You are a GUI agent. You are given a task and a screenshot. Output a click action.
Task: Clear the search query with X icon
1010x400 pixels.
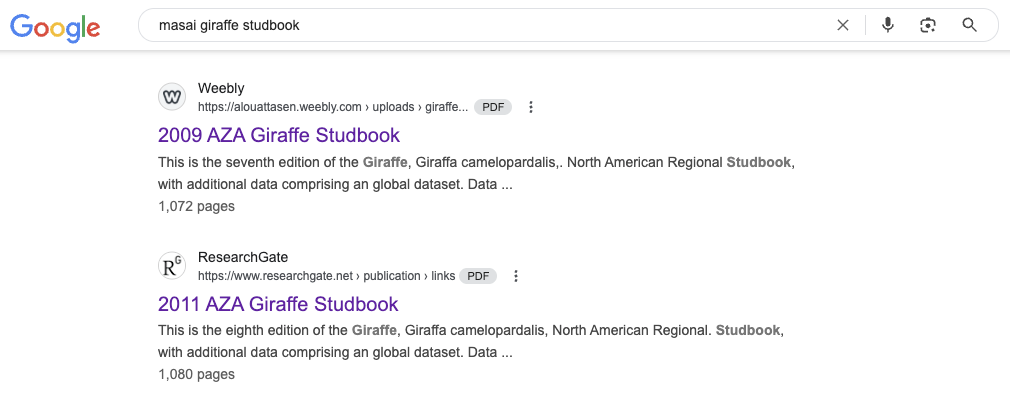click(843, 25)
